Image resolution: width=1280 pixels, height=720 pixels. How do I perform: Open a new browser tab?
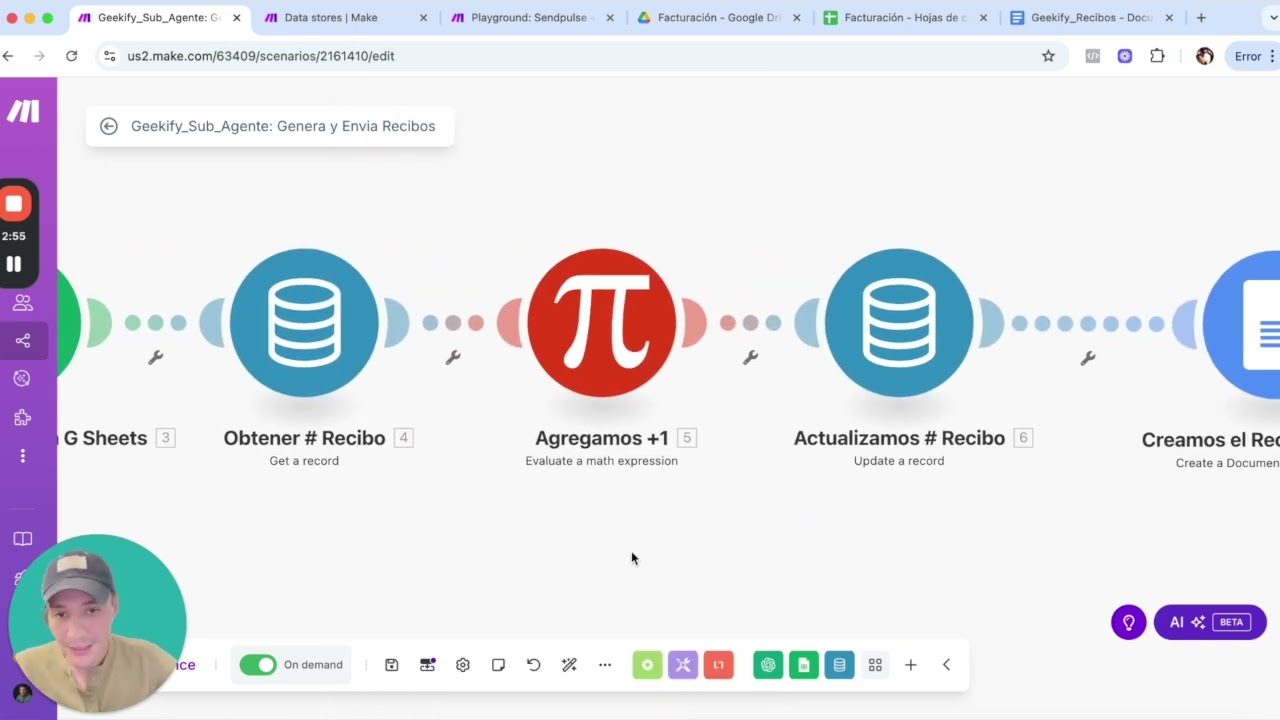tap(1201, 18)
